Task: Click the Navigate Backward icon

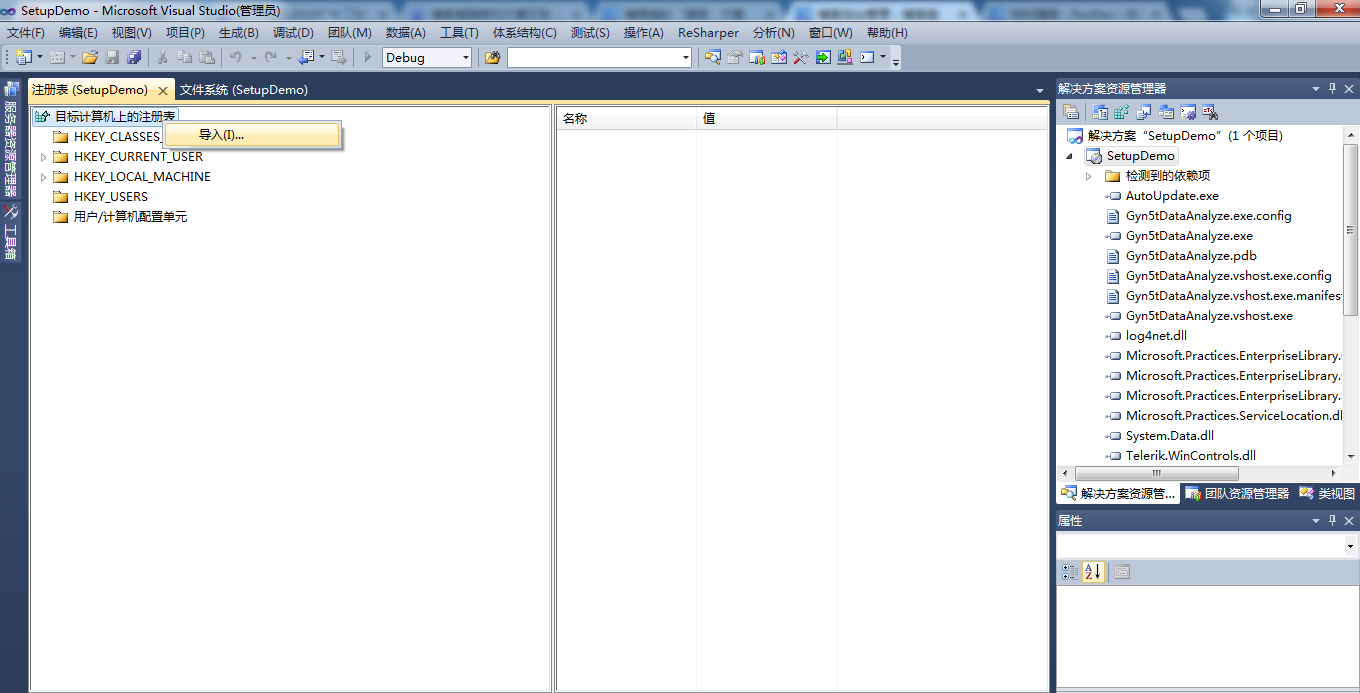Action: [x=307, y=58]
